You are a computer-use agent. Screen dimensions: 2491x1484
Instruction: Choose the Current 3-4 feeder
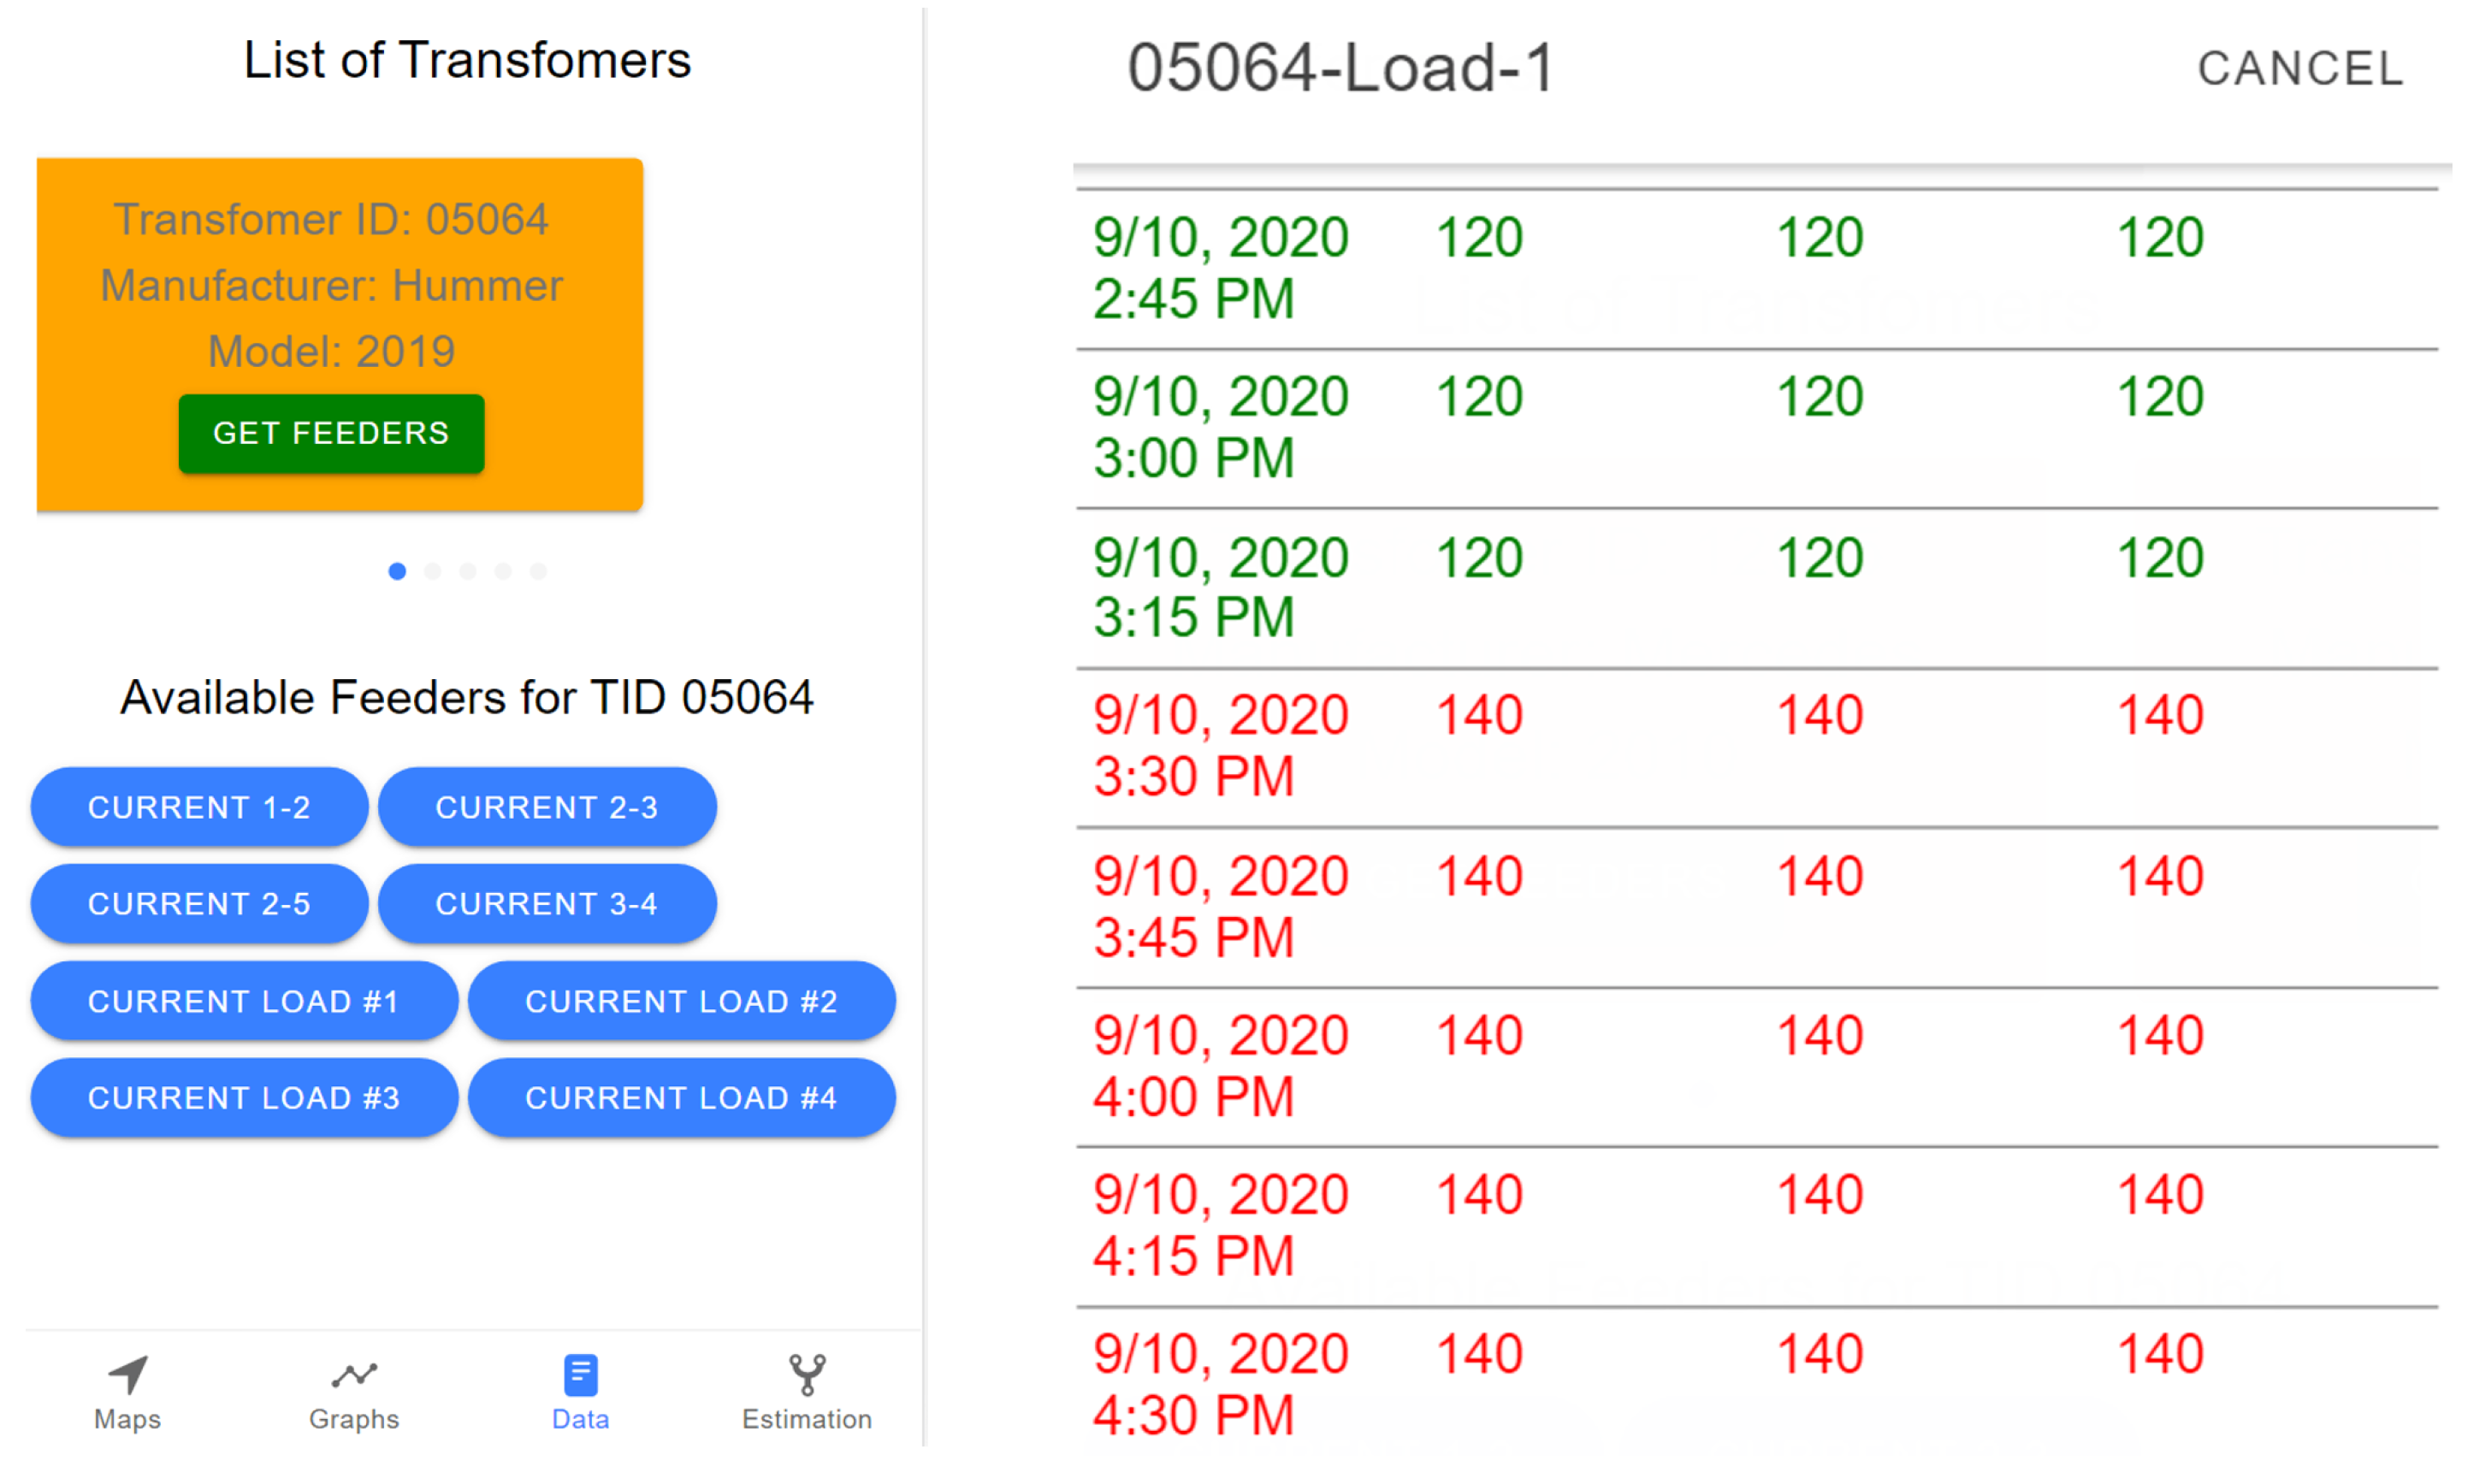coord(547,905)
